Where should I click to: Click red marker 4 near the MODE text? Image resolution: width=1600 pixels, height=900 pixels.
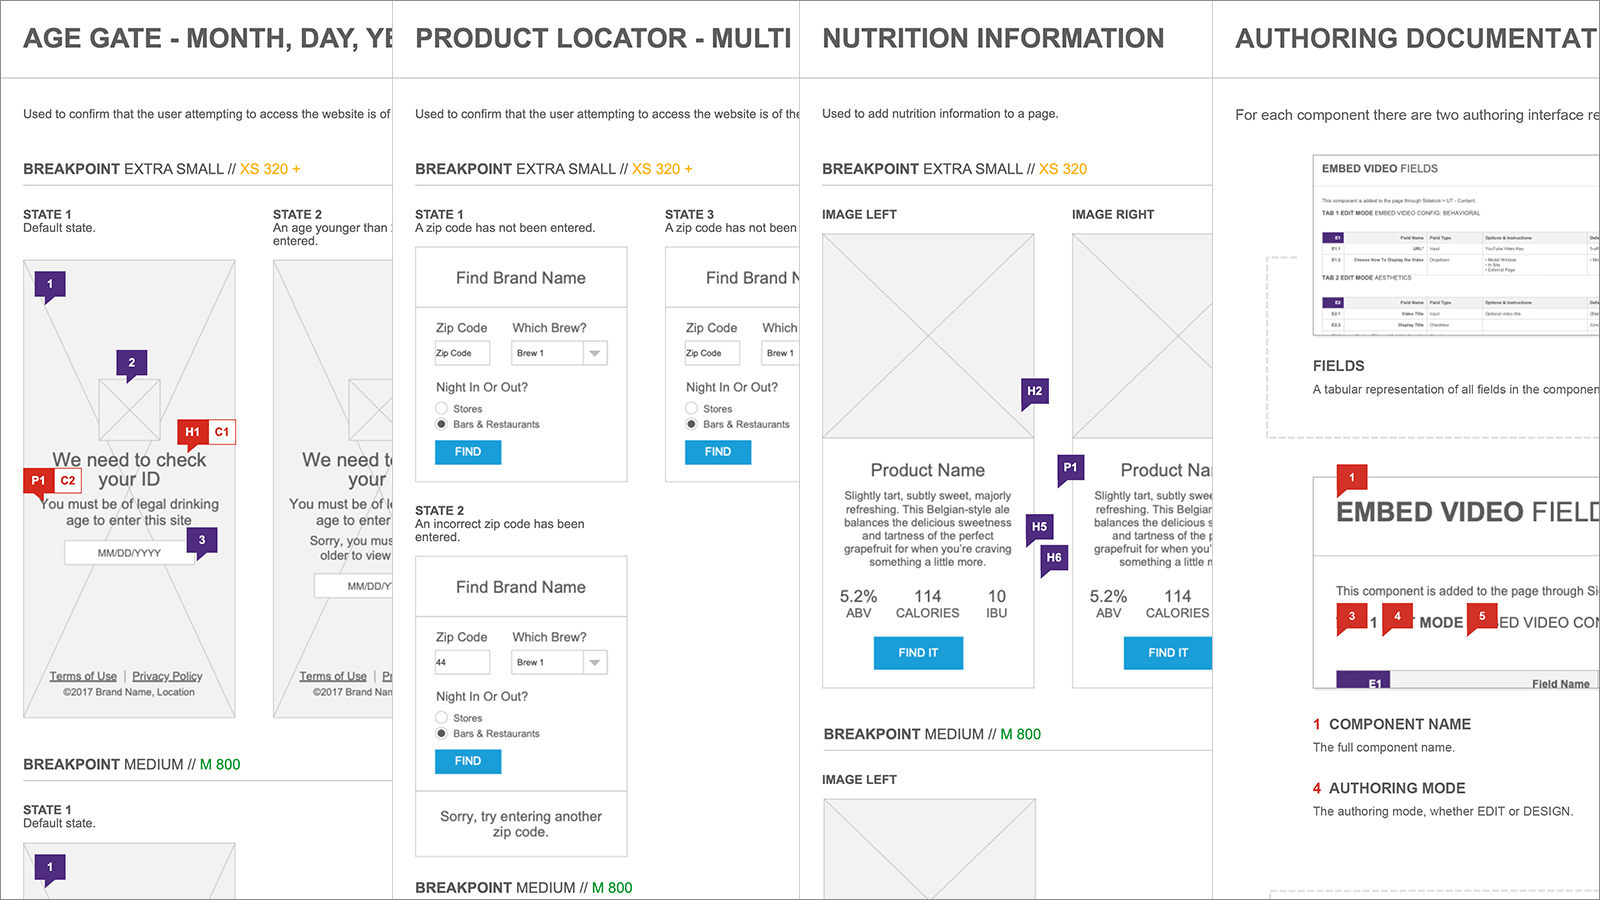tap(1397, 616)
